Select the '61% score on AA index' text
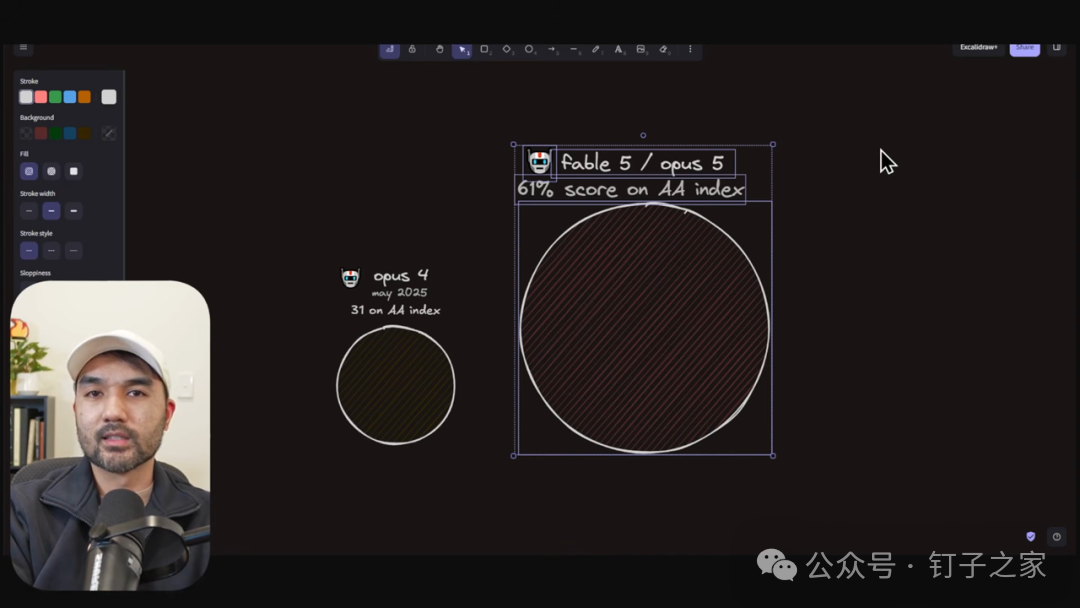 [630, 189]
